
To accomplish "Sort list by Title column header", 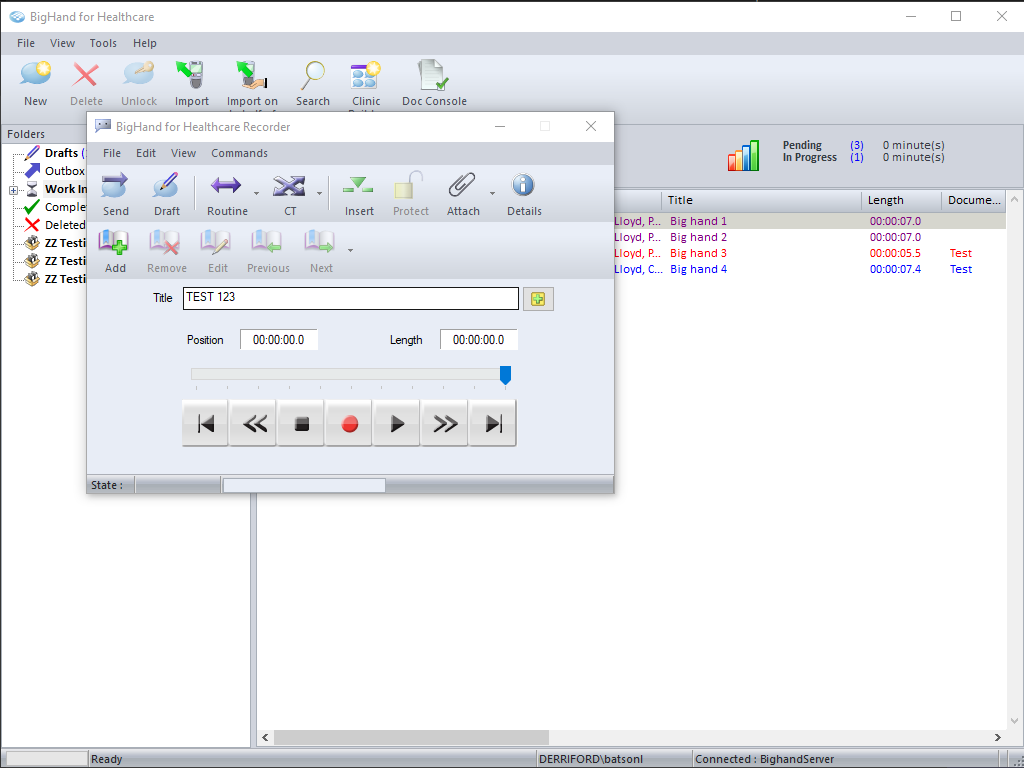I will coord(761,200).
